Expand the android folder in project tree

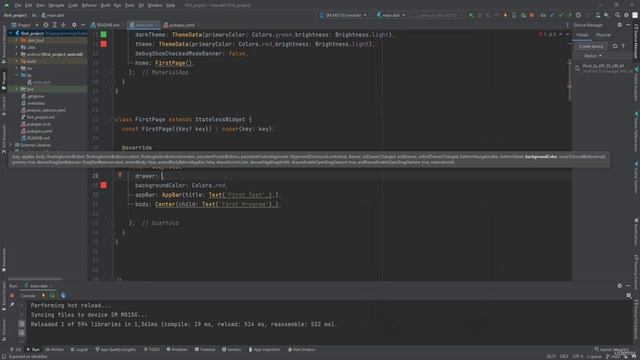pos(17,54)
